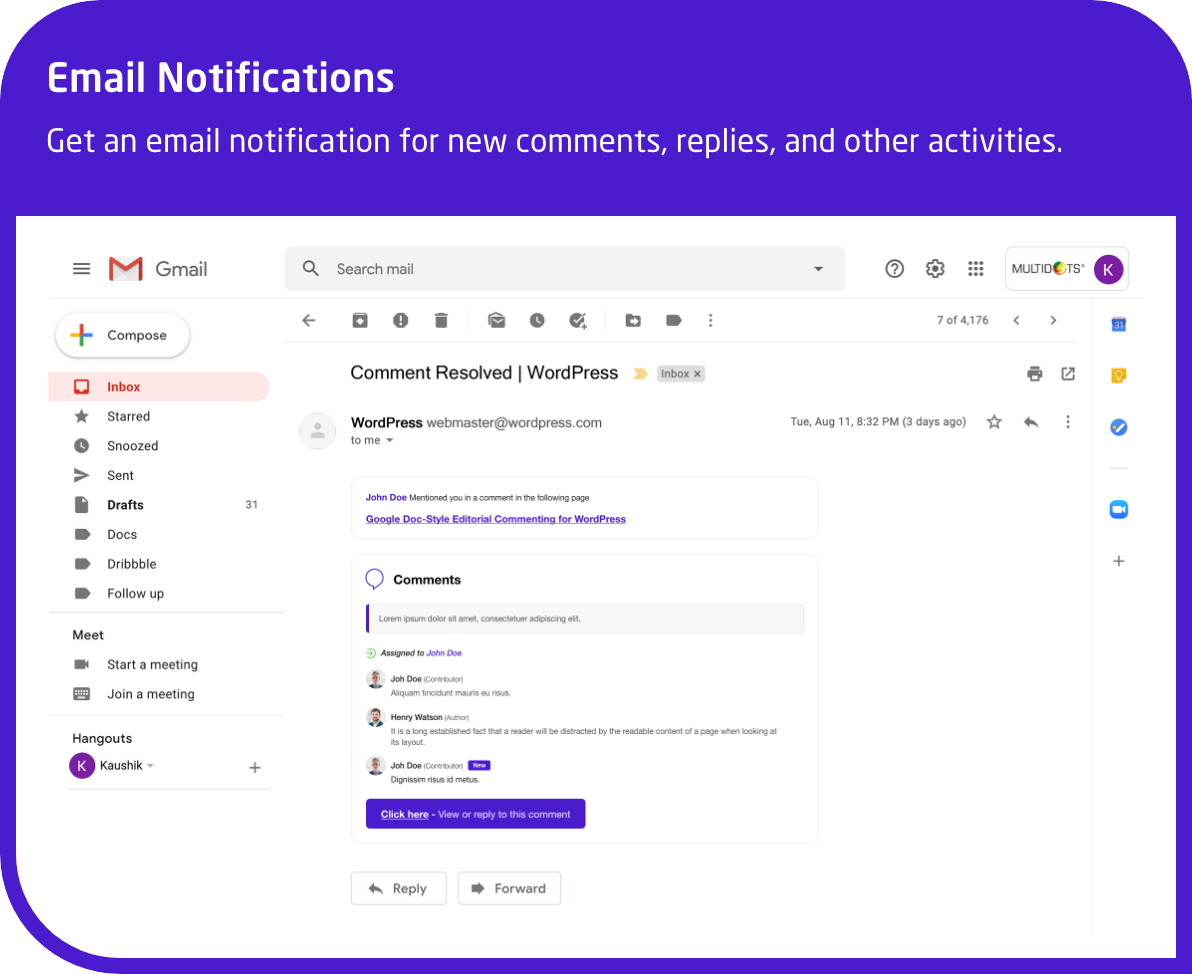
Task: Open the Follow up label
Action: click(159, 593)
